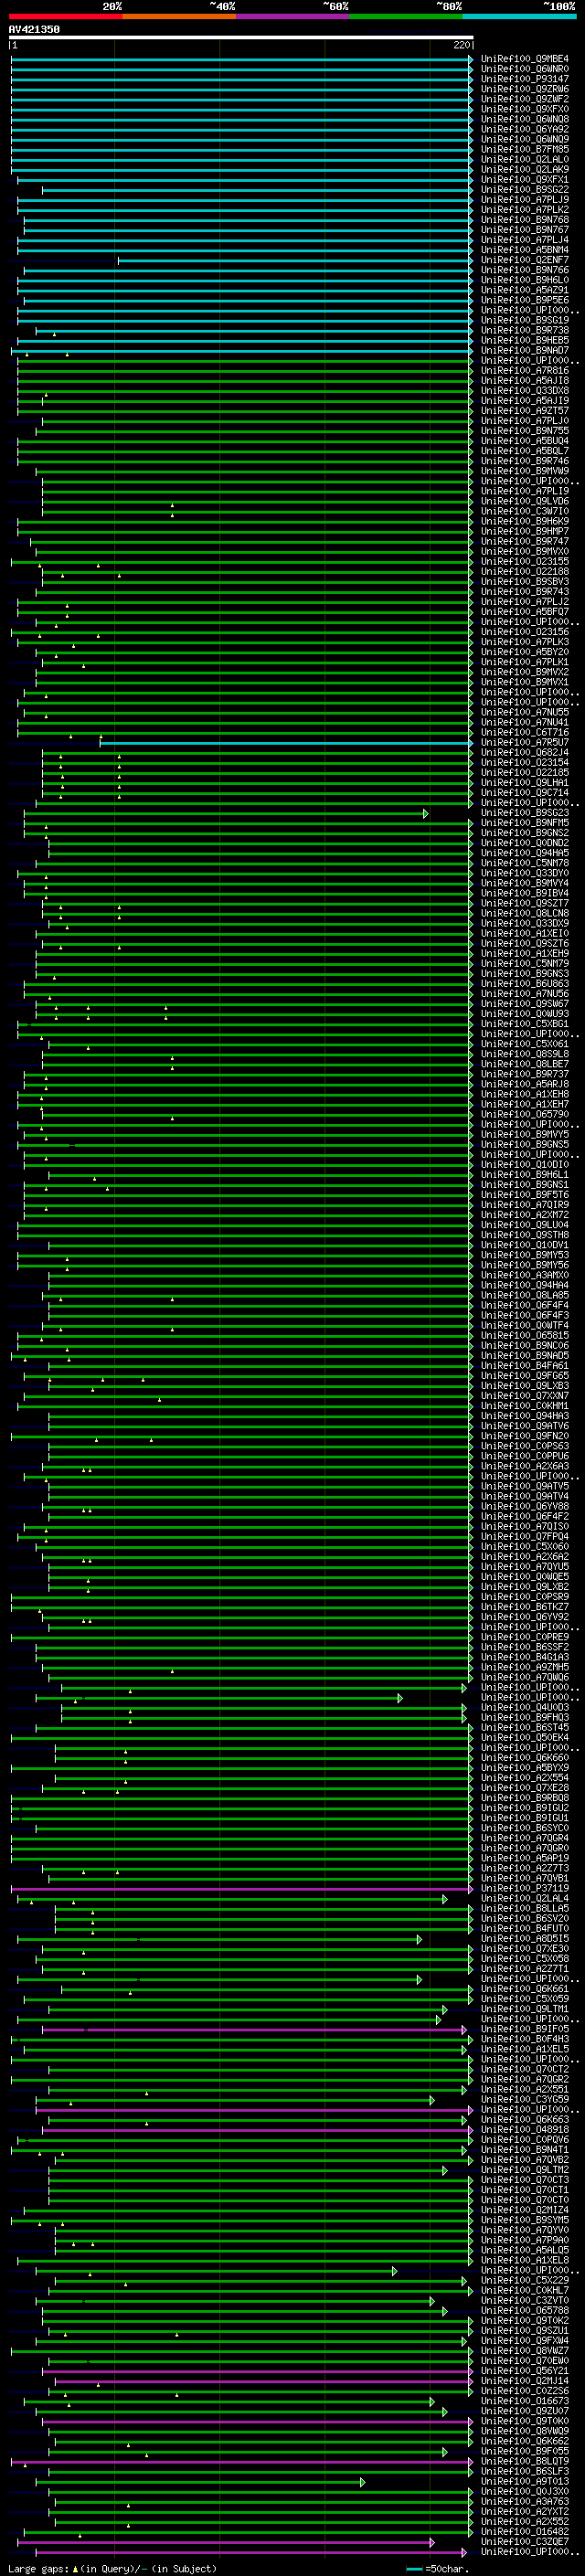Open hit UniRef100_Q9MBE4
The image size is (585, 2576).
point(525,59)
